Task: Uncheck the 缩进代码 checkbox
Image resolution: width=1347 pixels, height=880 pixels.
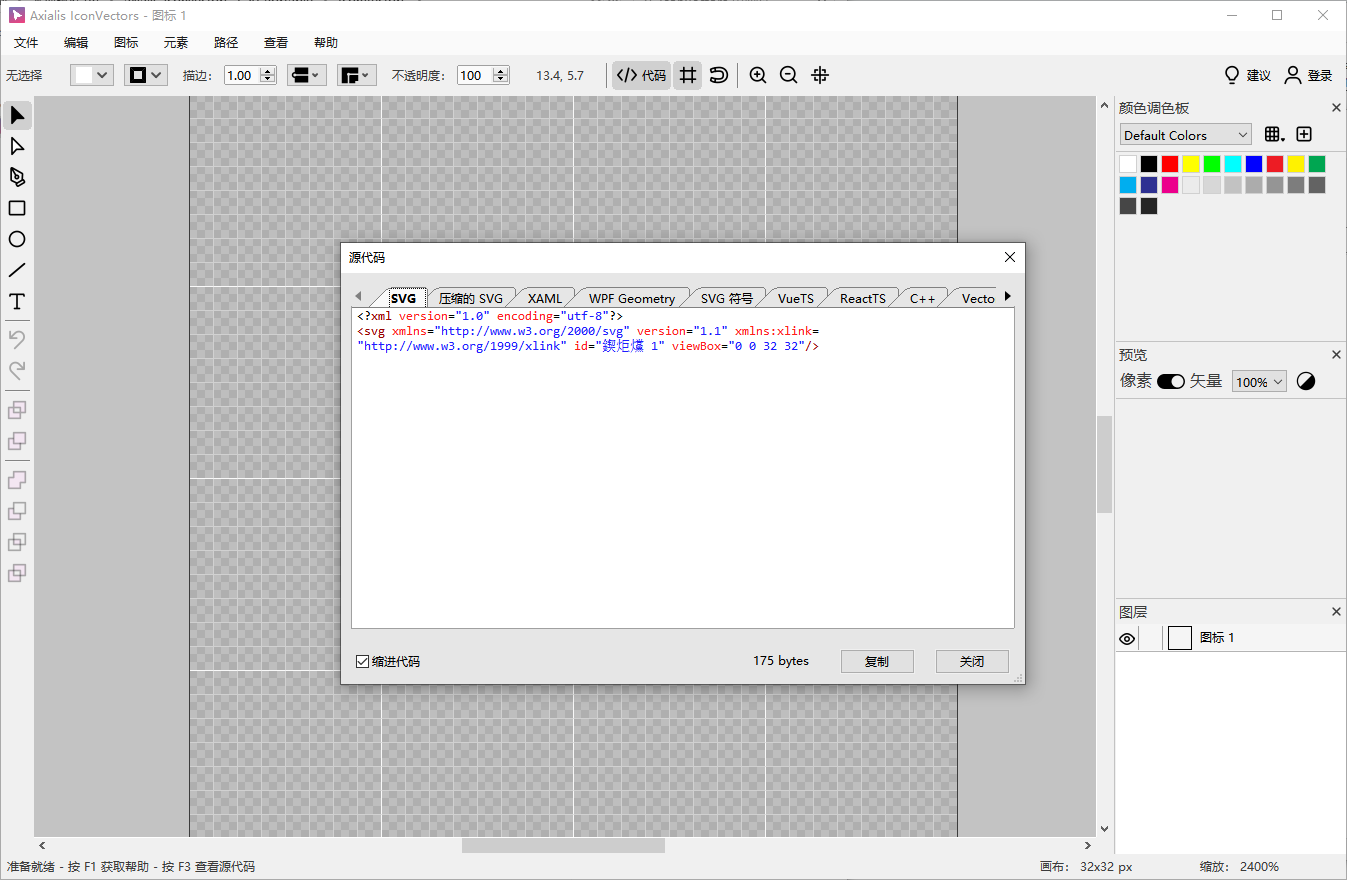Action: [362, 660]
